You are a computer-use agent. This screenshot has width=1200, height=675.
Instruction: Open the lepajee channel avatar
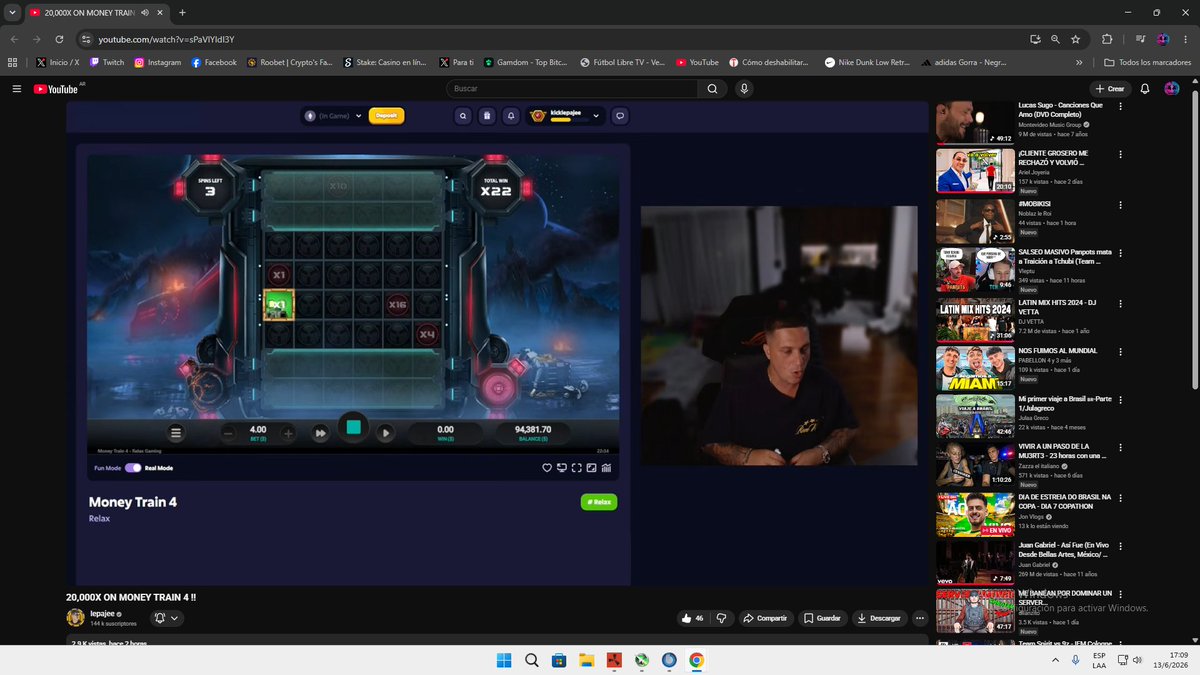(x=75, y=618)
